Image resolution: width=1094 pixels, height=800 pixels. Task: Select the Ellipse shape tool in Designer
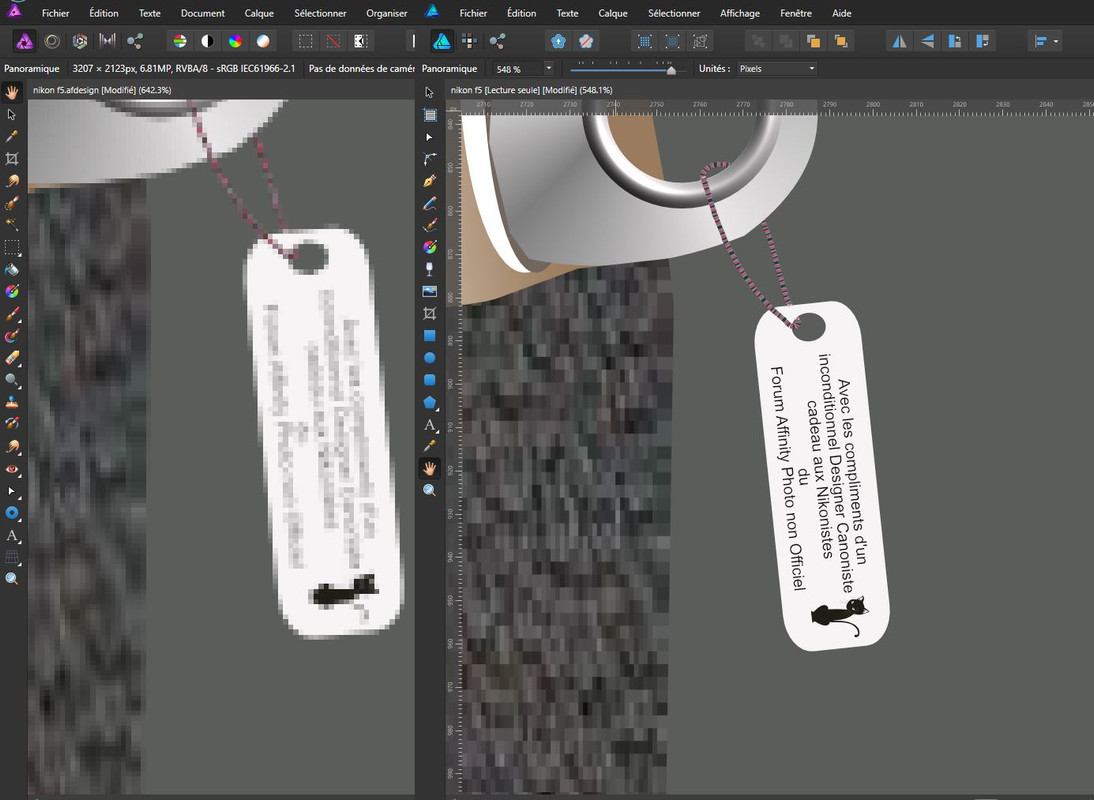tap(430, 358)
